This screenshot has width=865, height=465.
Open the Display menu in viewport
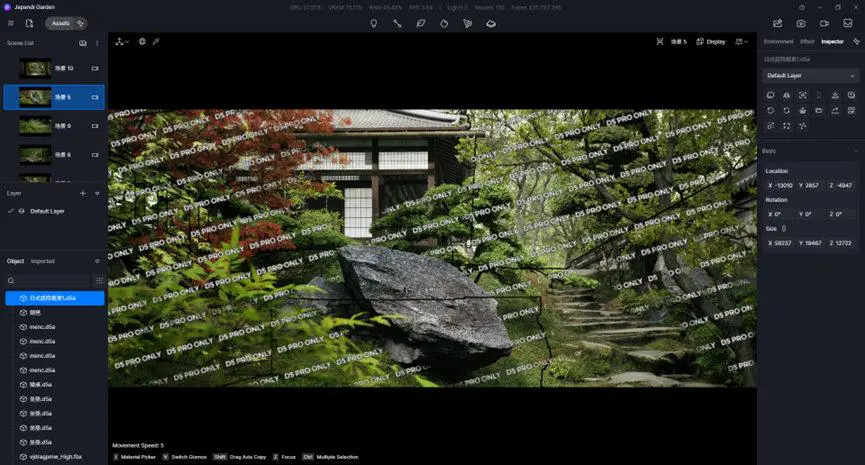[711, 41]
